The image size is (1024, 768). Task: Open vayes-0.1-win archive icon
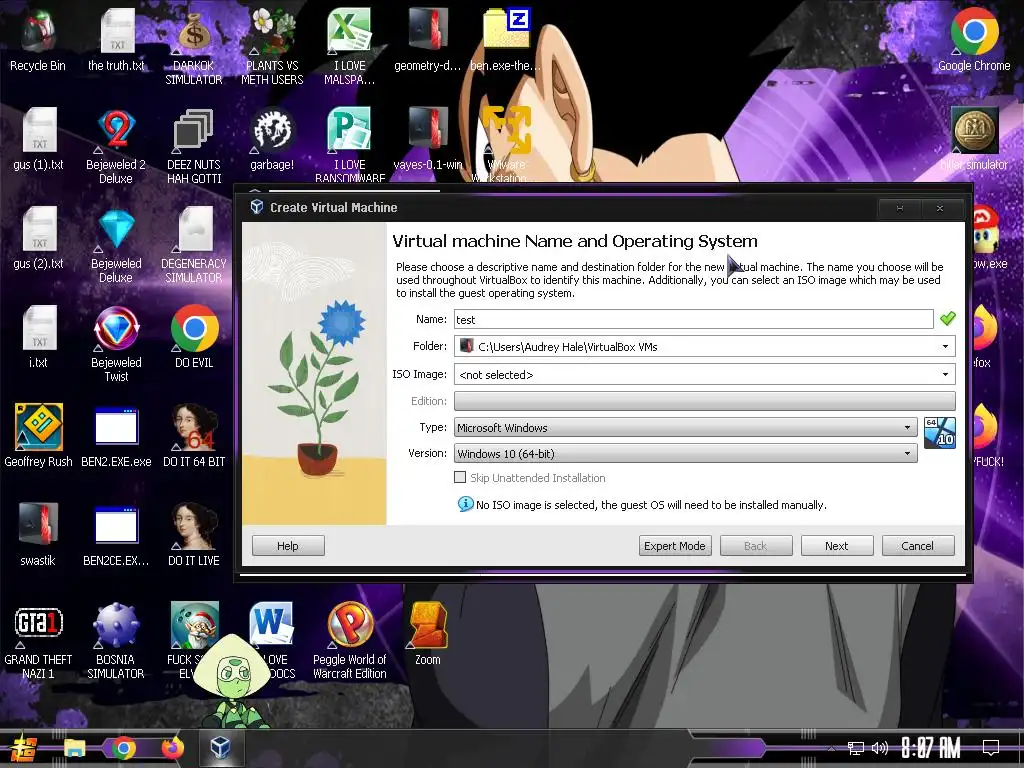tap(428, 138)
